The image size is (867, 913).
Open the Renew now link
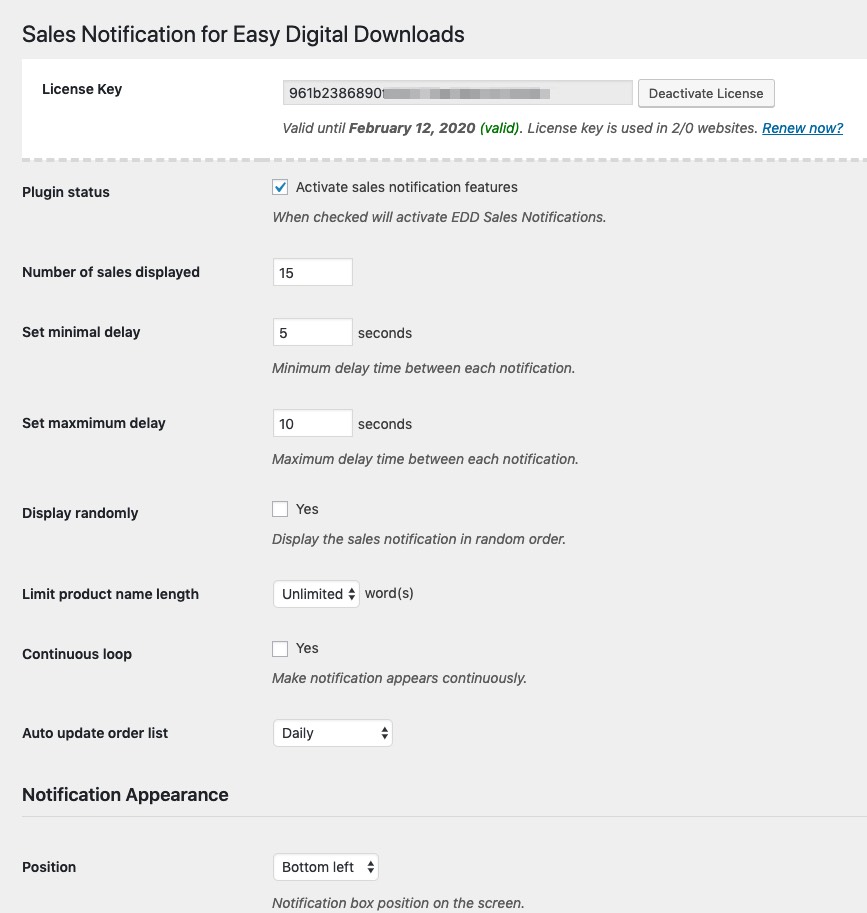(x=802, y=128)
